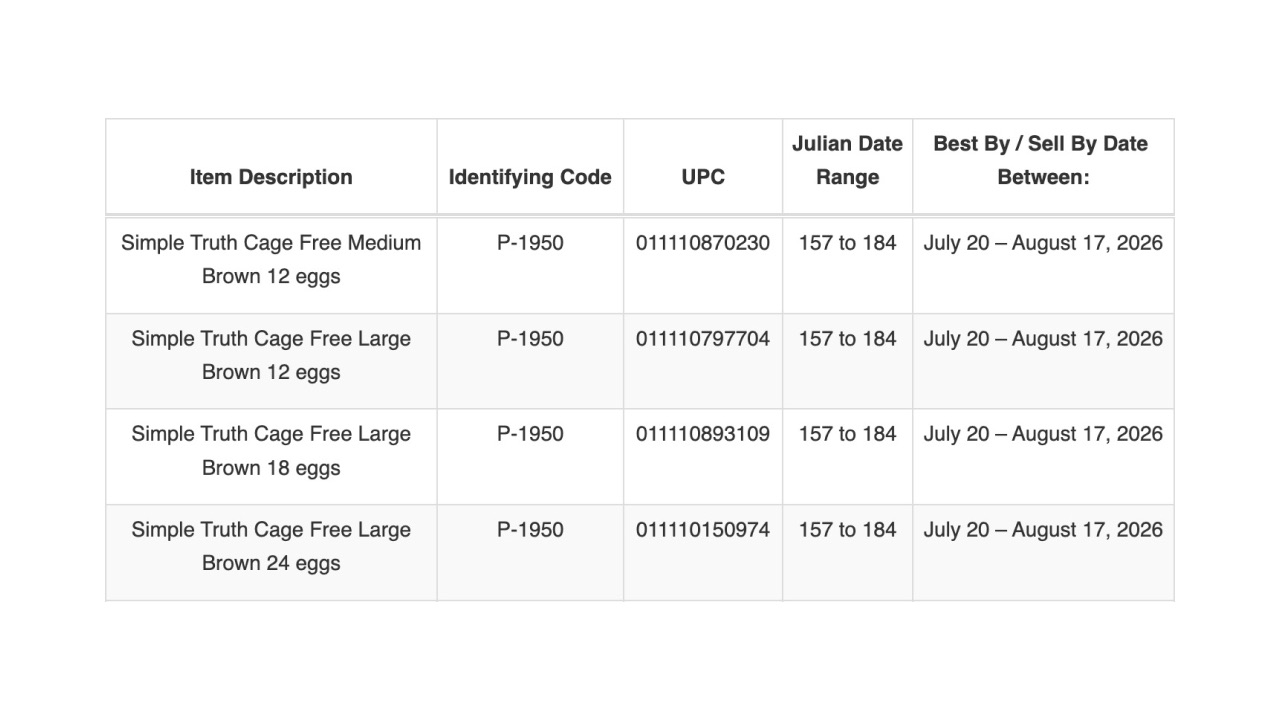1280x720 pixels.
Task: Select the Julian Date Range header
Action: (x=847, y=160)
